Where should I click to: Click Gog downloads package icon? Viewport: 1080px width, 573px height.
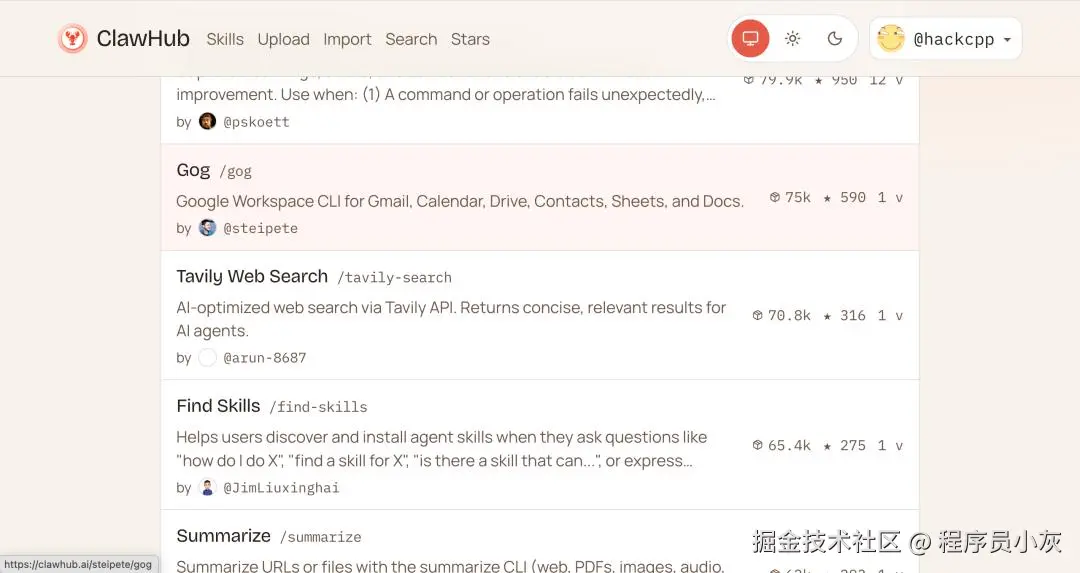775,198
